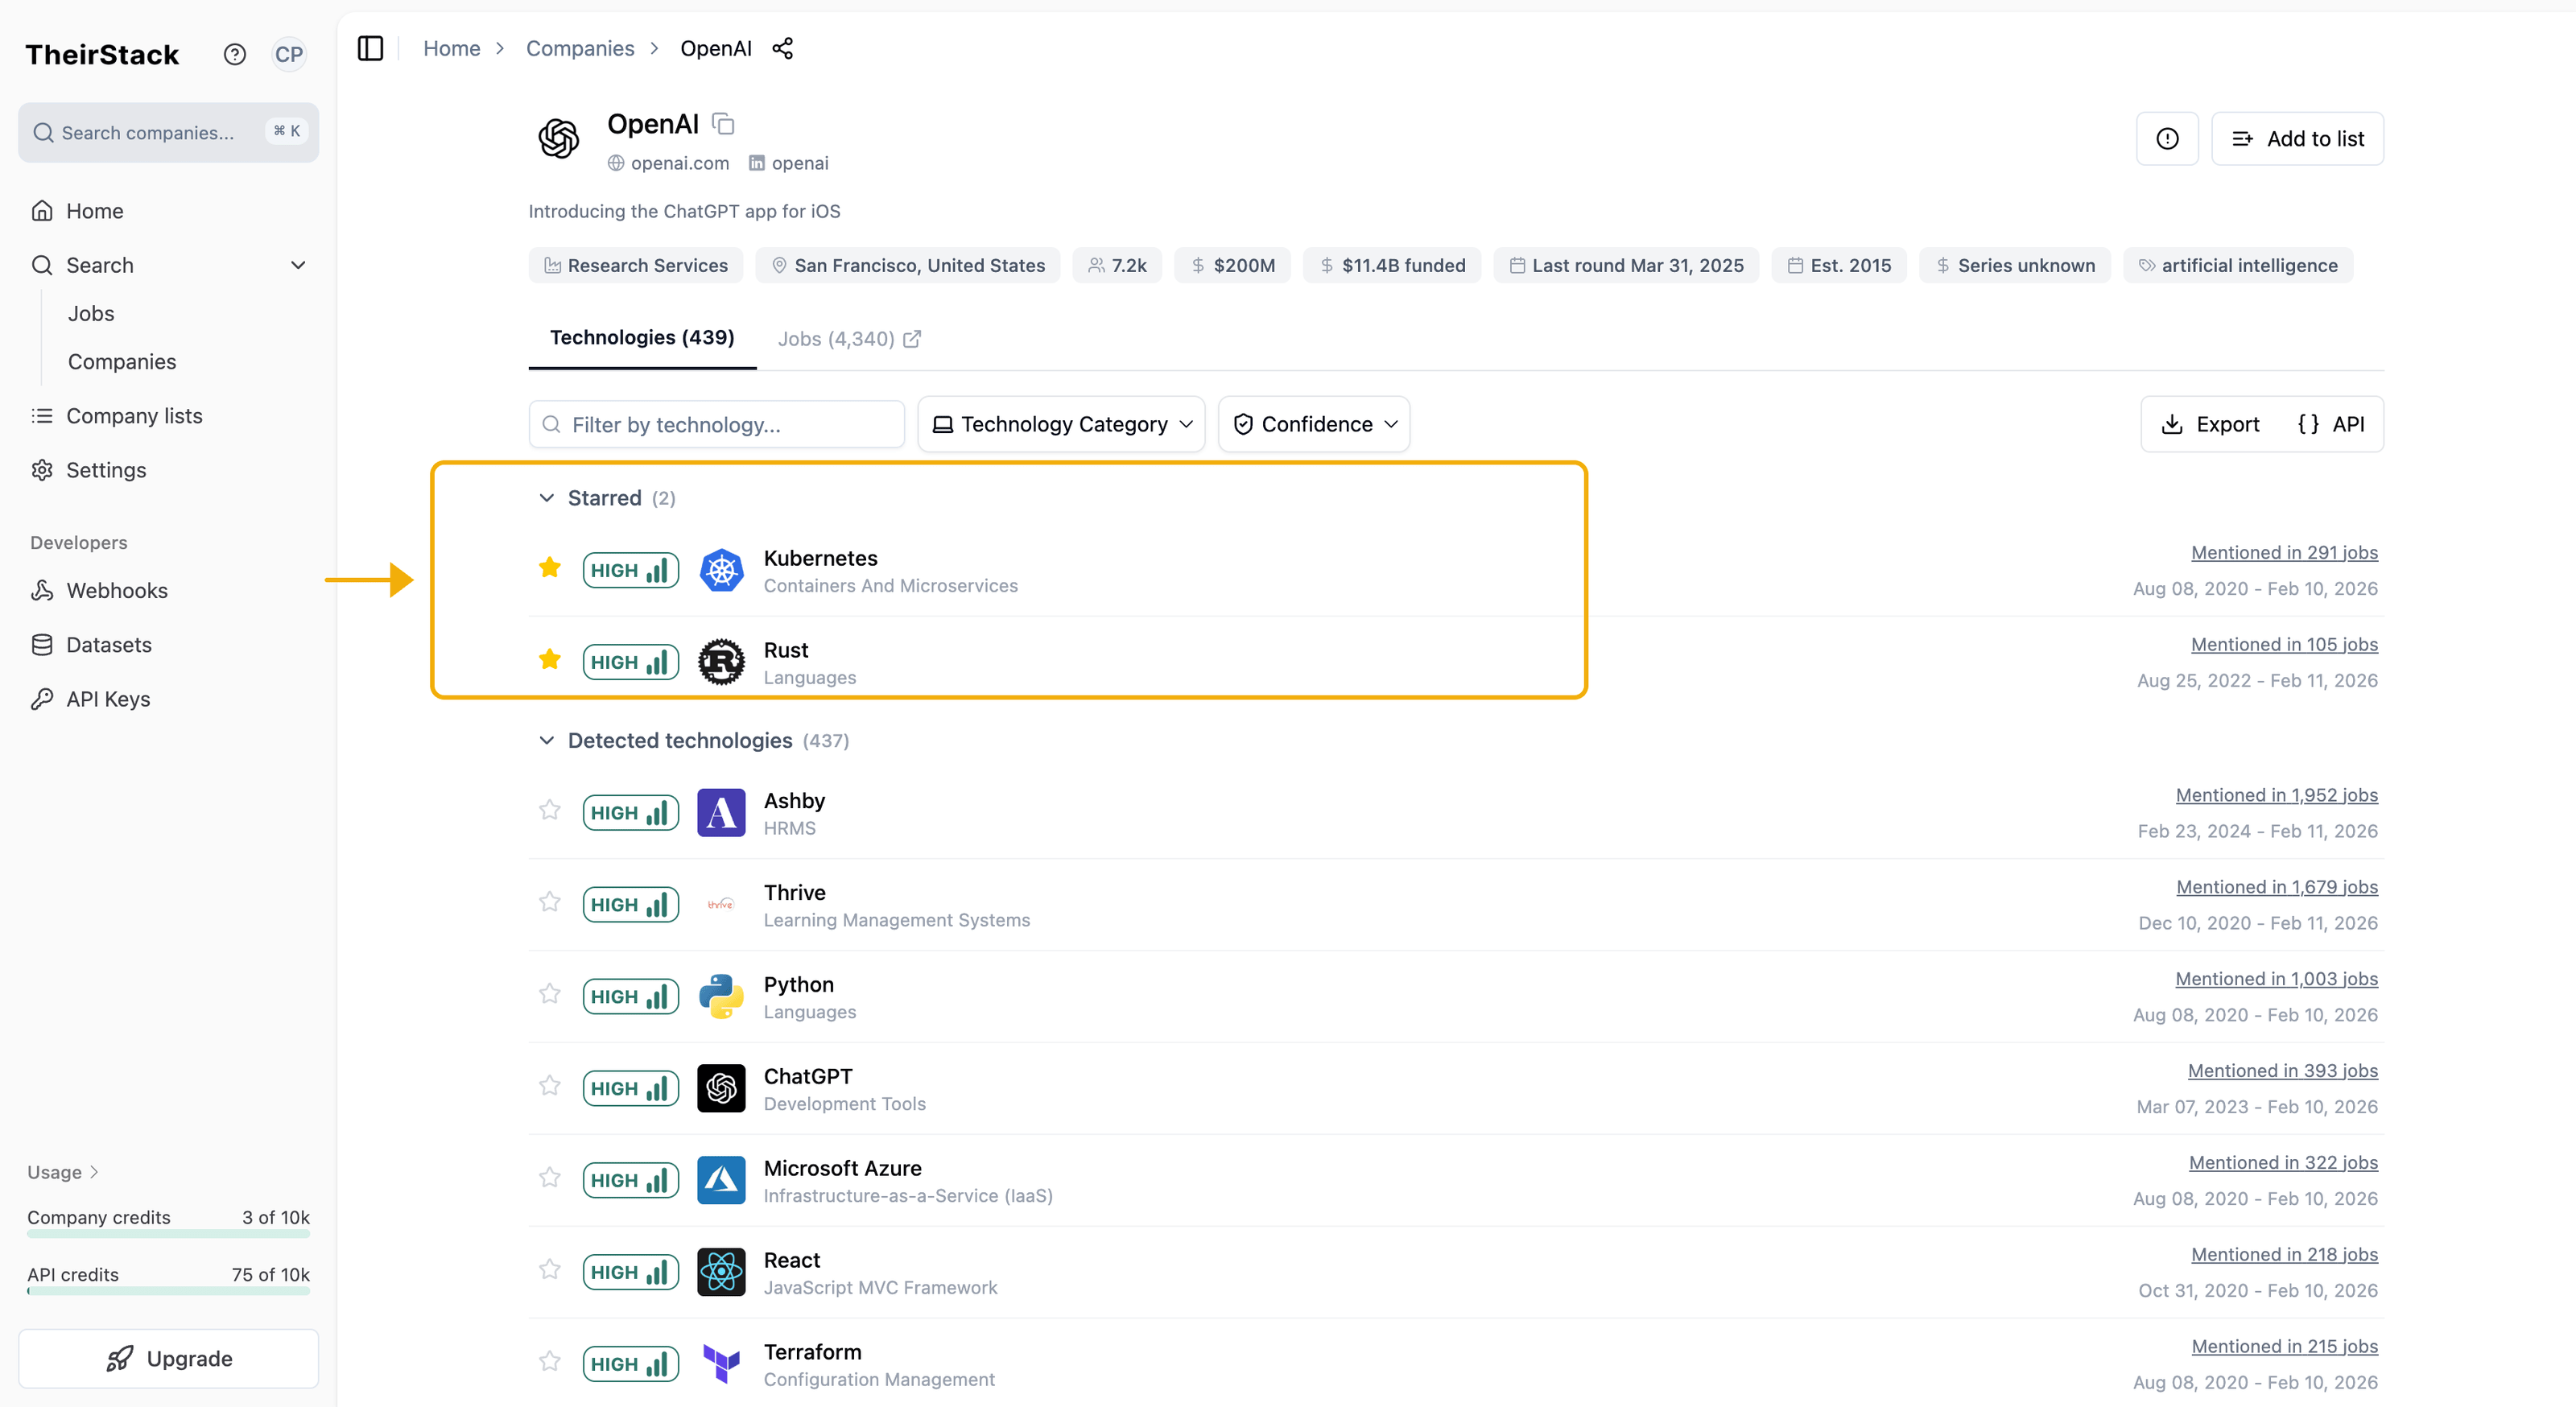Open the share options for OpenAI
Screen dimensions: 2576x1407
point(783,47)
